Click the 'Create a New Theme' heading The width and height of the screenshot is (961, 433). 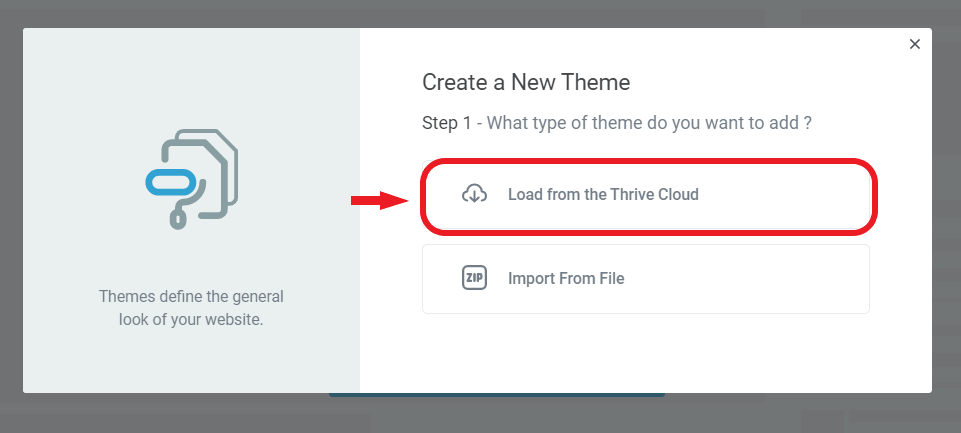[526, 82]
